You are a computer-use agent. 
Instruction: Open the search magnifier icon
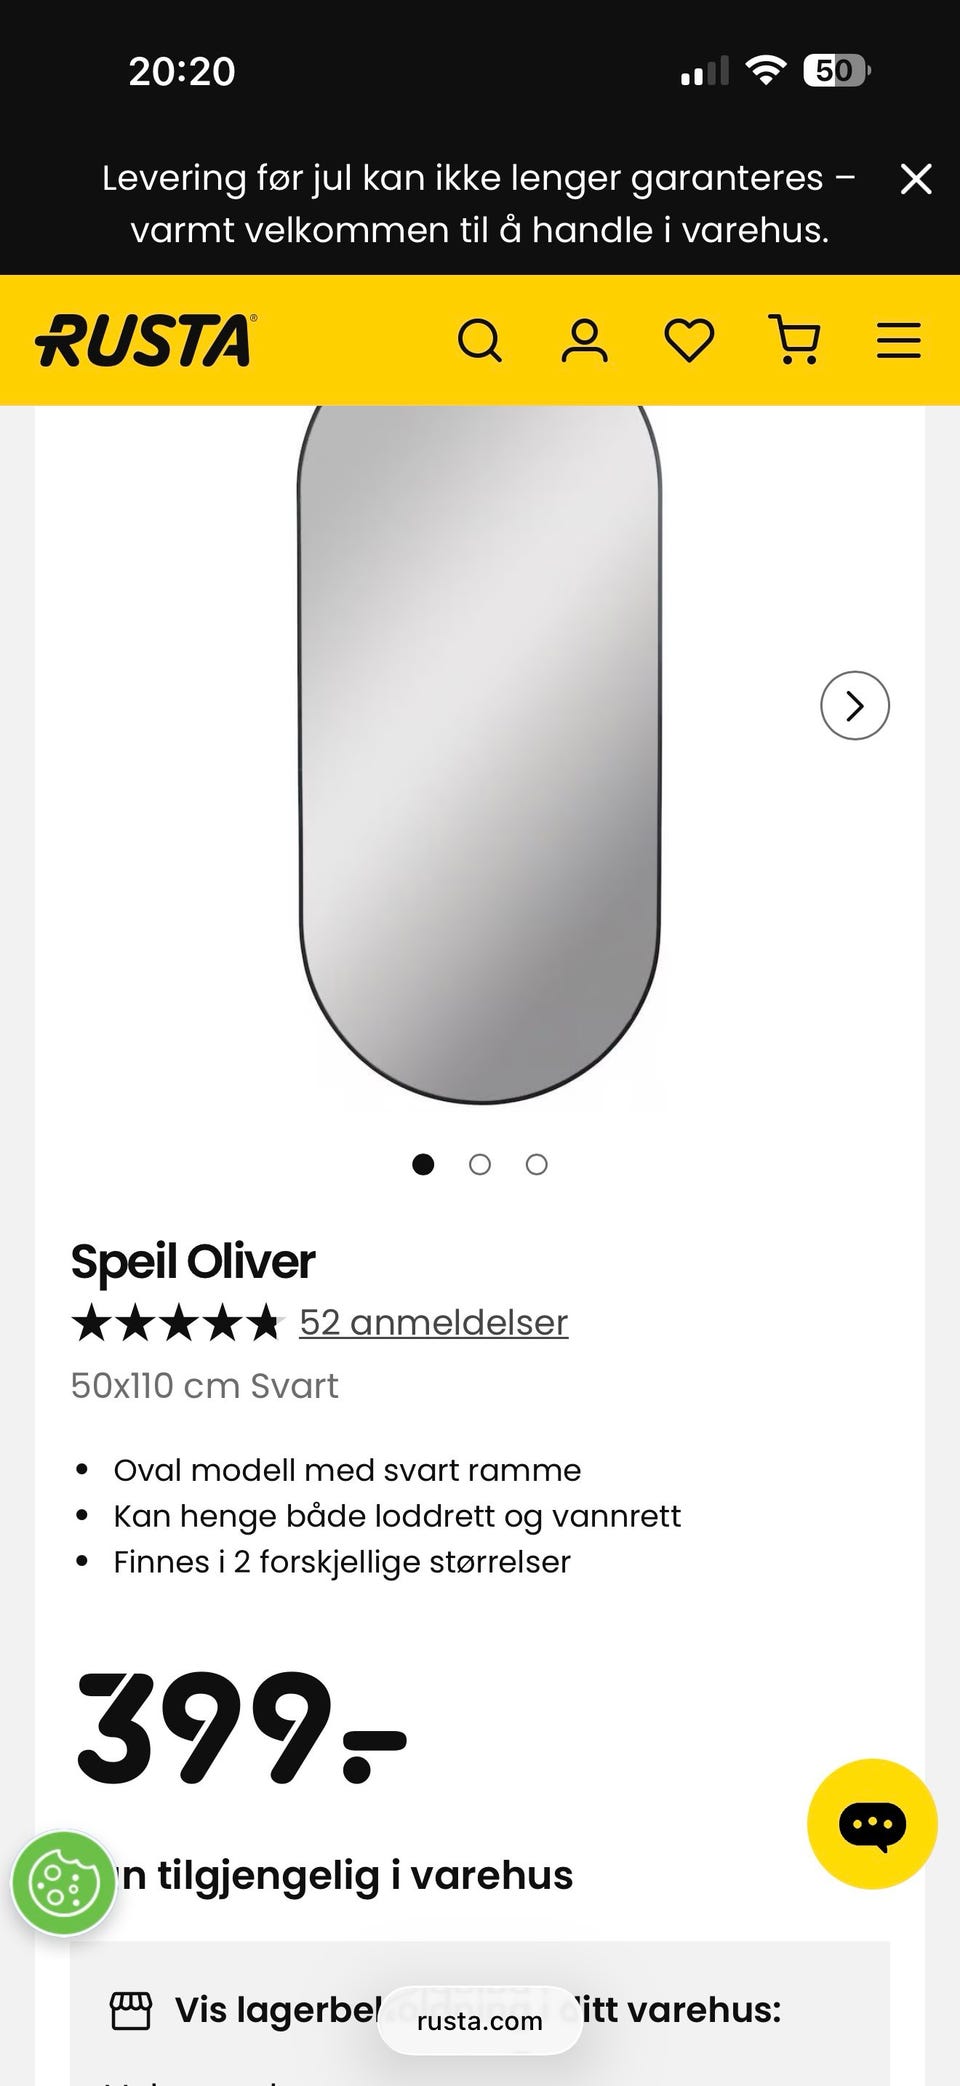pyautogui.click(x=480, y=341)
